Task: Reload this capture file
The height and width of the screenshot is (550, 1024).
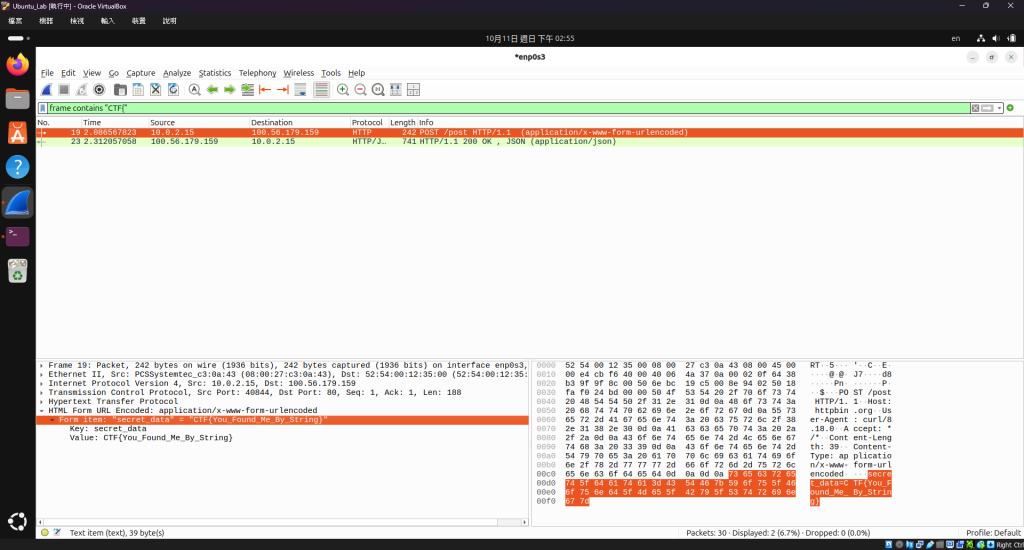Action: coord(173,90)
